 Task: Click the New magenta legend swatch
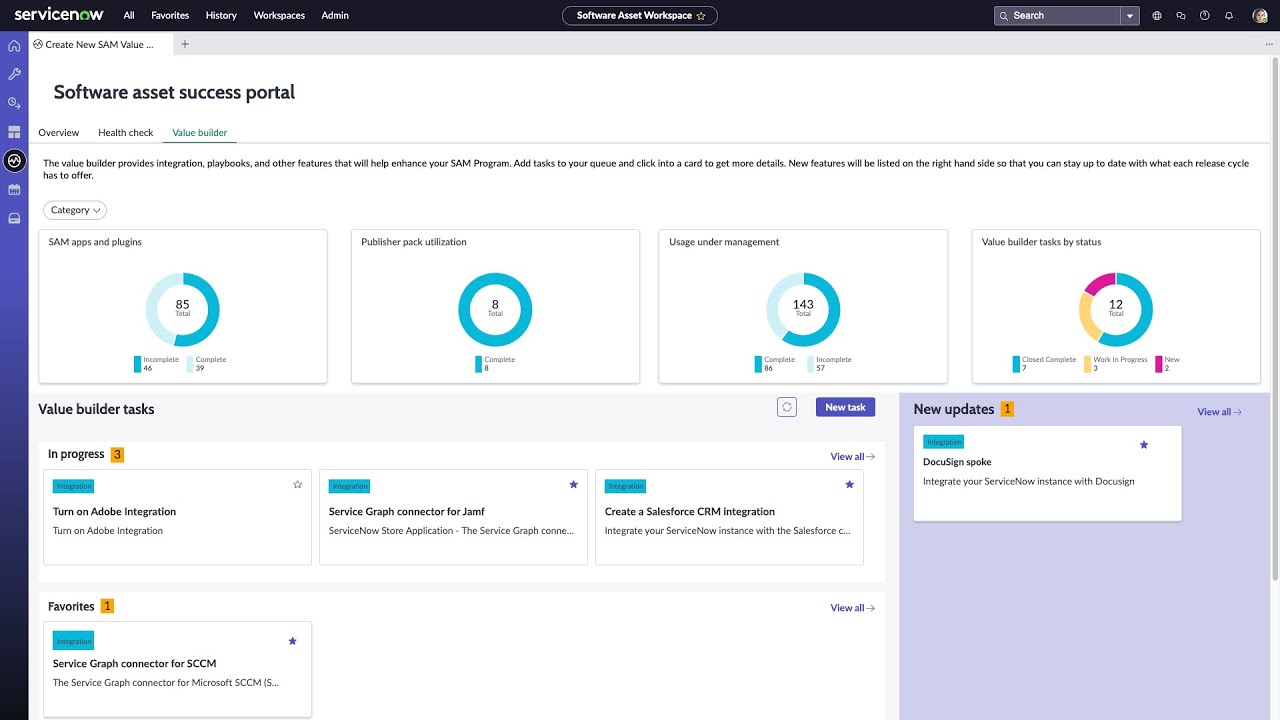[1159, 364]
